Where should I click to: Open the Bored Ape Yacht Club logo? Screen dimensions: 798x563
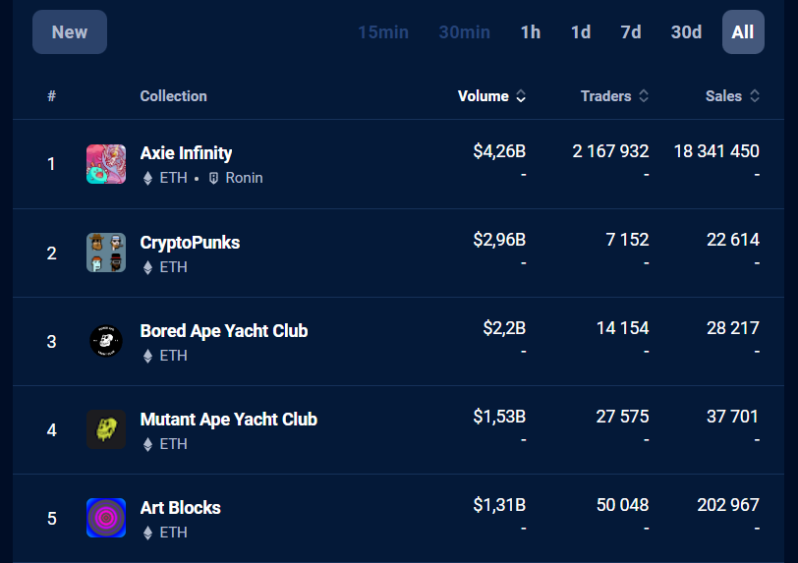106,341
